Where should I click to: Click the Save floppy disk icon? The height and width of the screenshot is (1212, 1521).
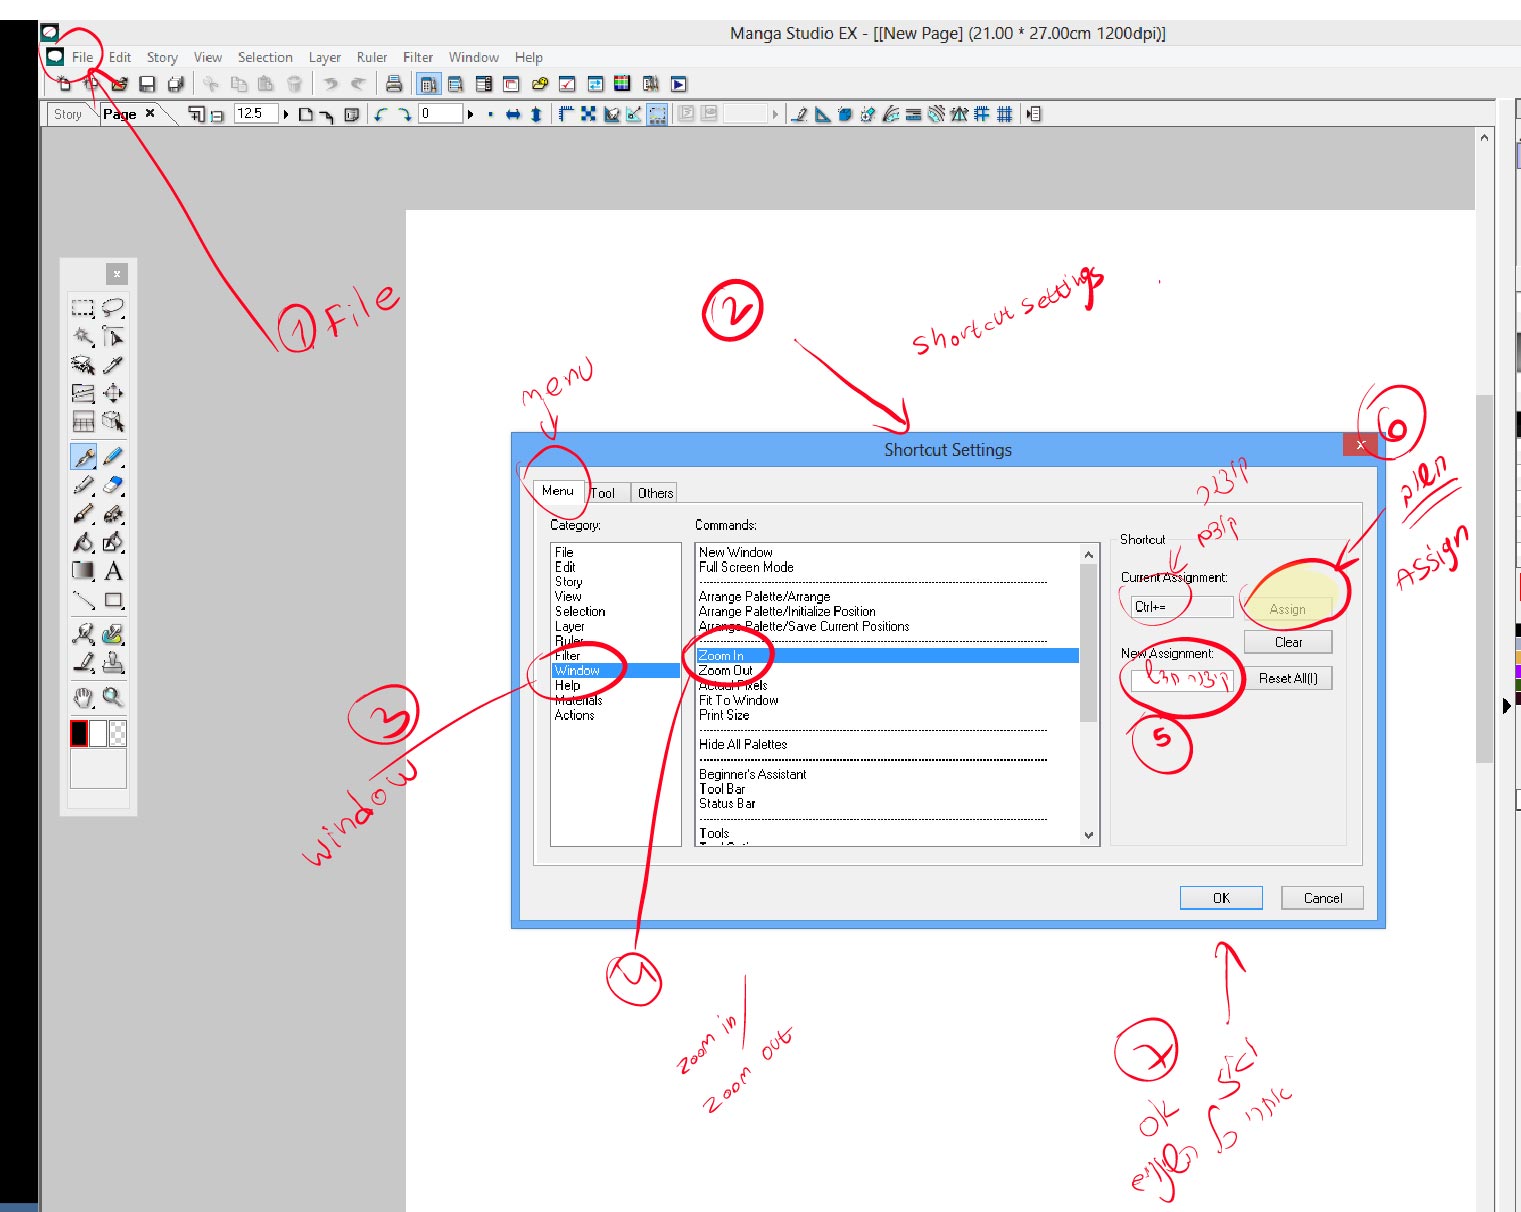(x=147, y=84)
